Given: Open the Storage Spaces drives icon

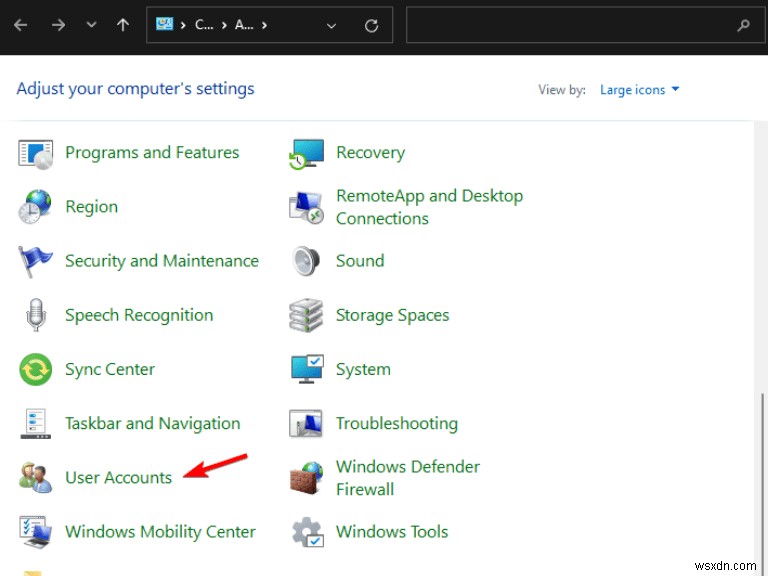Looking at the screenshot, I should 307,315.
